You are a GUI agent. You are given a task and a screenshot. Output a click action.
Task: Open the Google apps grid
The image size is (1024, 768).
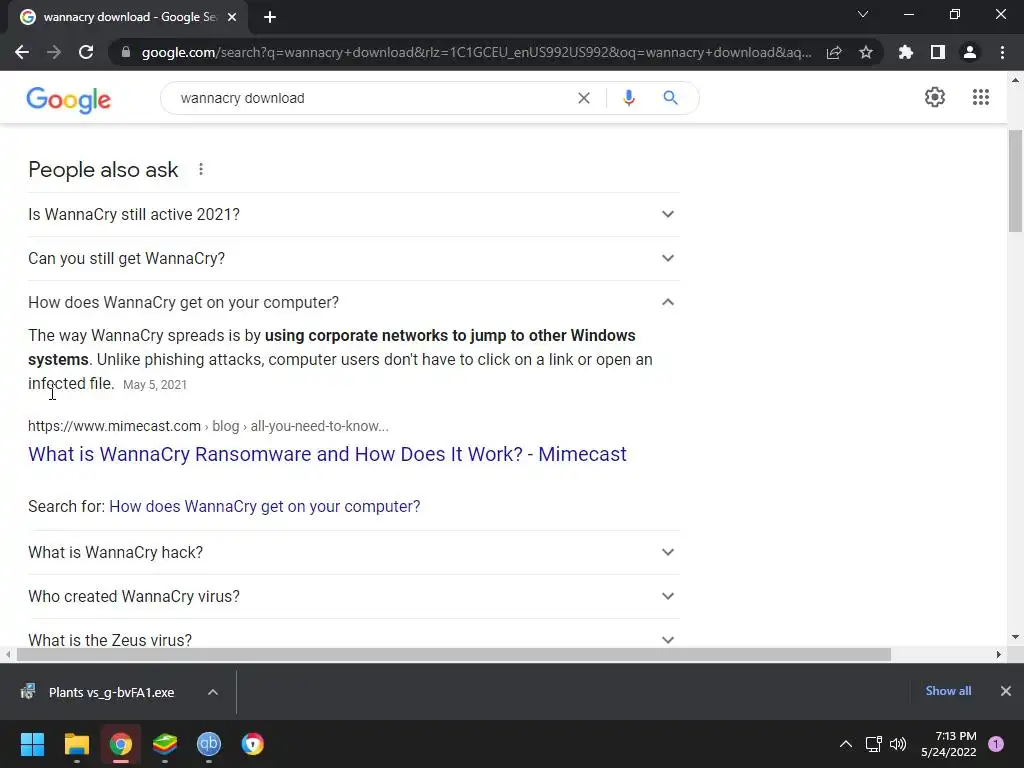click(x=980, y=97)
